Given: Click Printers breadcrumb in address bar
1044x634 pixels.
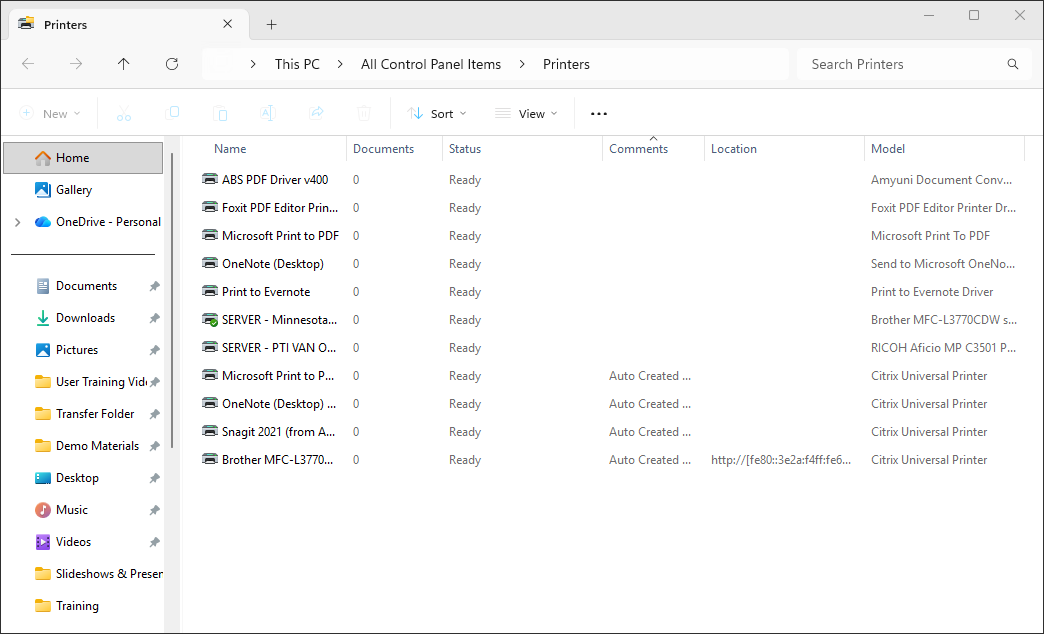Looking at the screenshot, I should click(x=566, y=64).
